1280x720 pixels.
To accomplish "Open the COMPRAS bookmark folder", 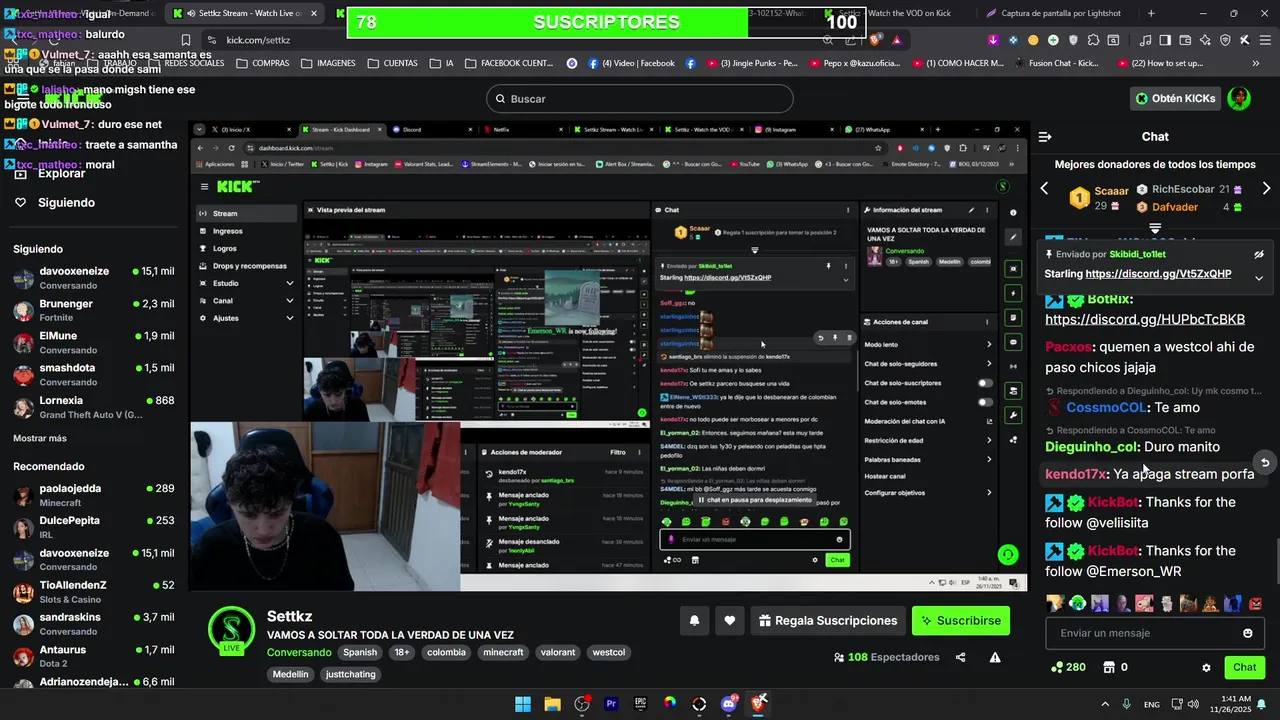I will [263, 63].
